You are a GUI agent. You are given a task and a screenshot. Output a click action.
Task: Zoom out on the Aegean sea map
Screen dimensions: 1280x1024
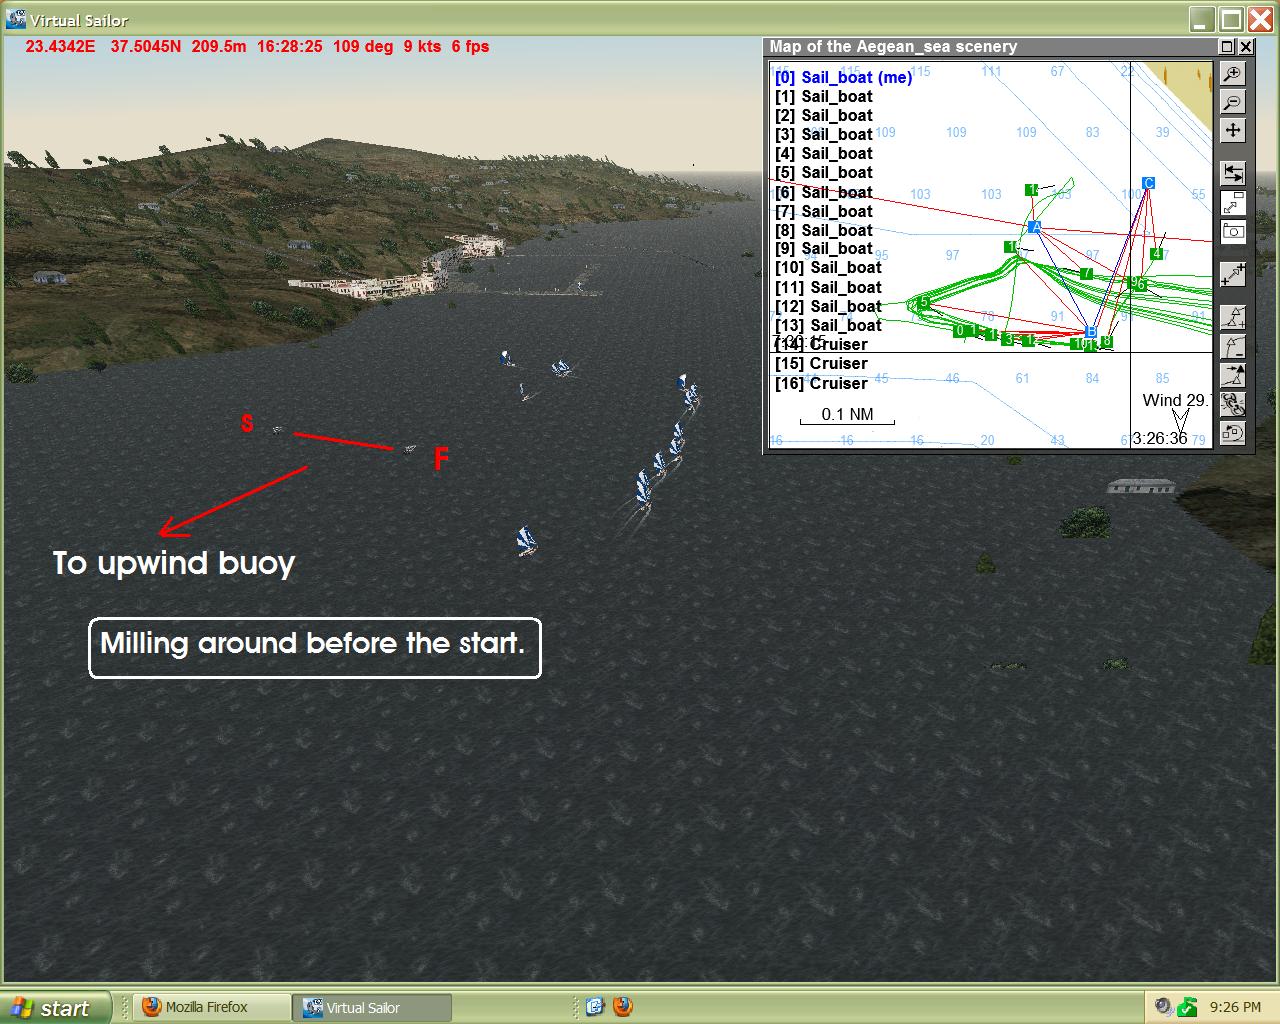click(1233, 102)
